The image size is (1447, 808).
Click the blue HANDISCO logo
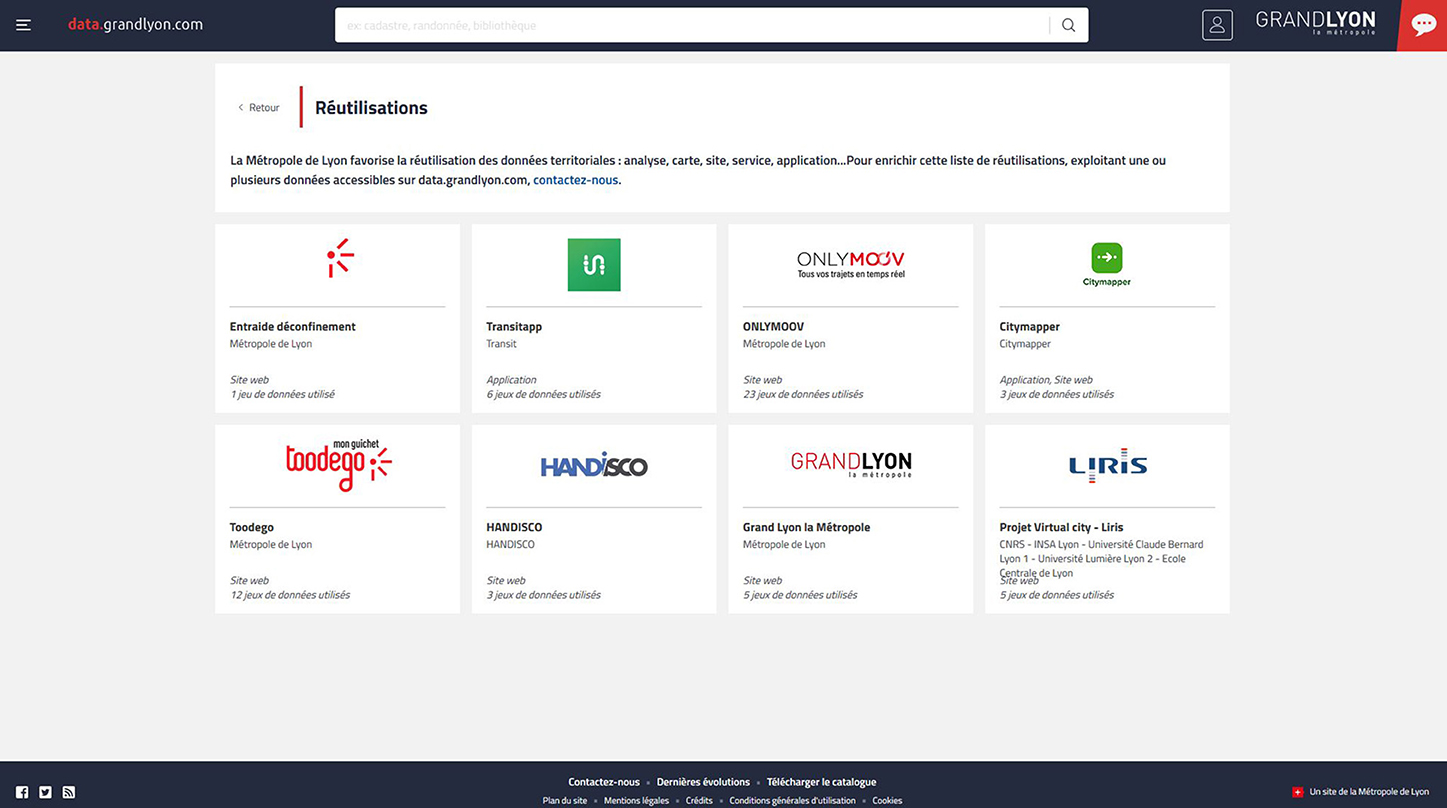(594, 465)
